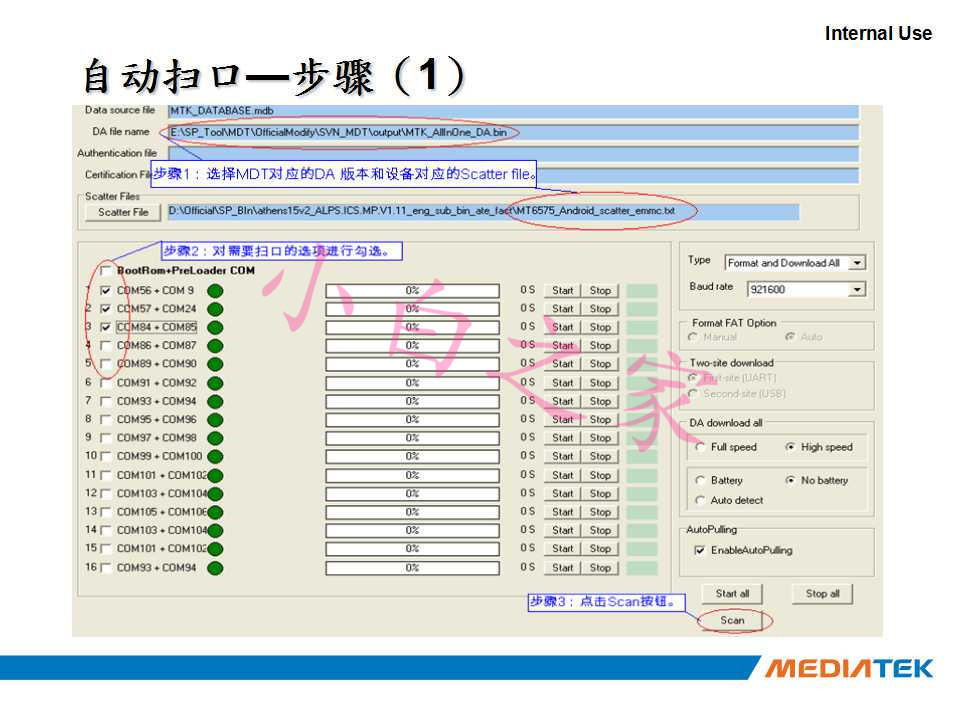Click the Start all button
The width and height of the screenshot is (960, 720).
(x=732, y=593)
